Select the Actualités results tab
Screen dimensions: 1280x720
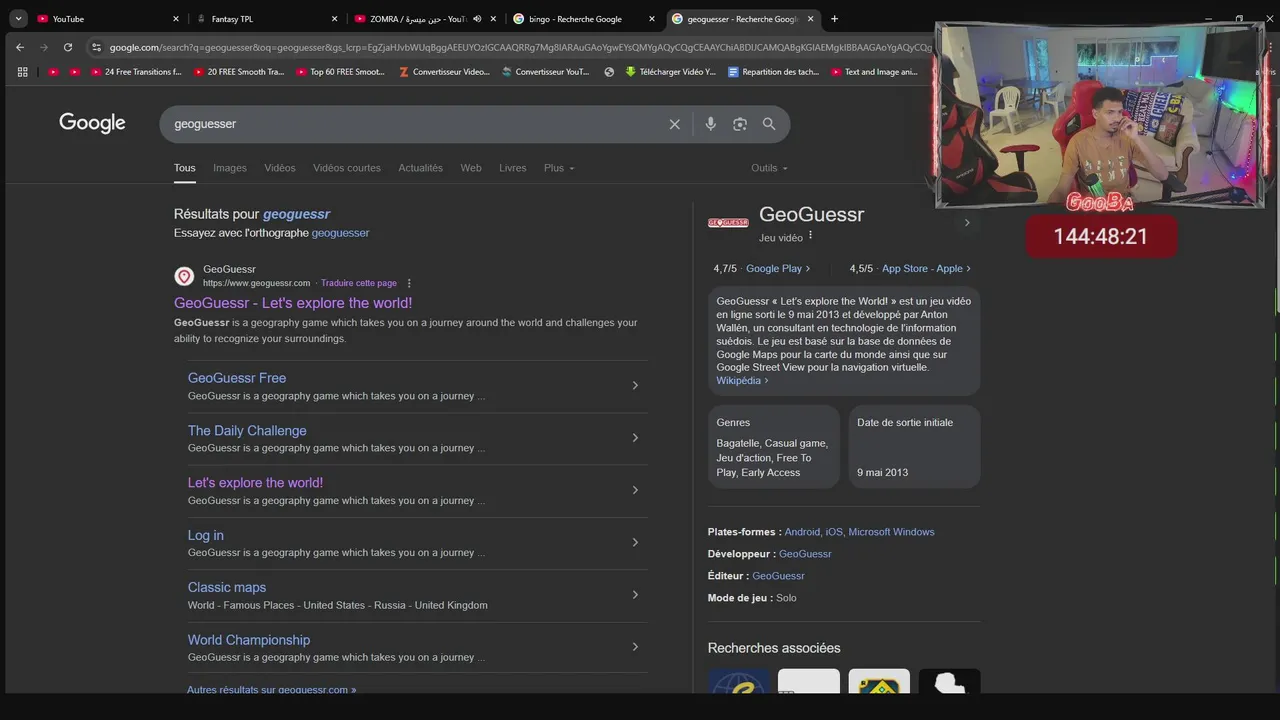(x=421, y=168)
